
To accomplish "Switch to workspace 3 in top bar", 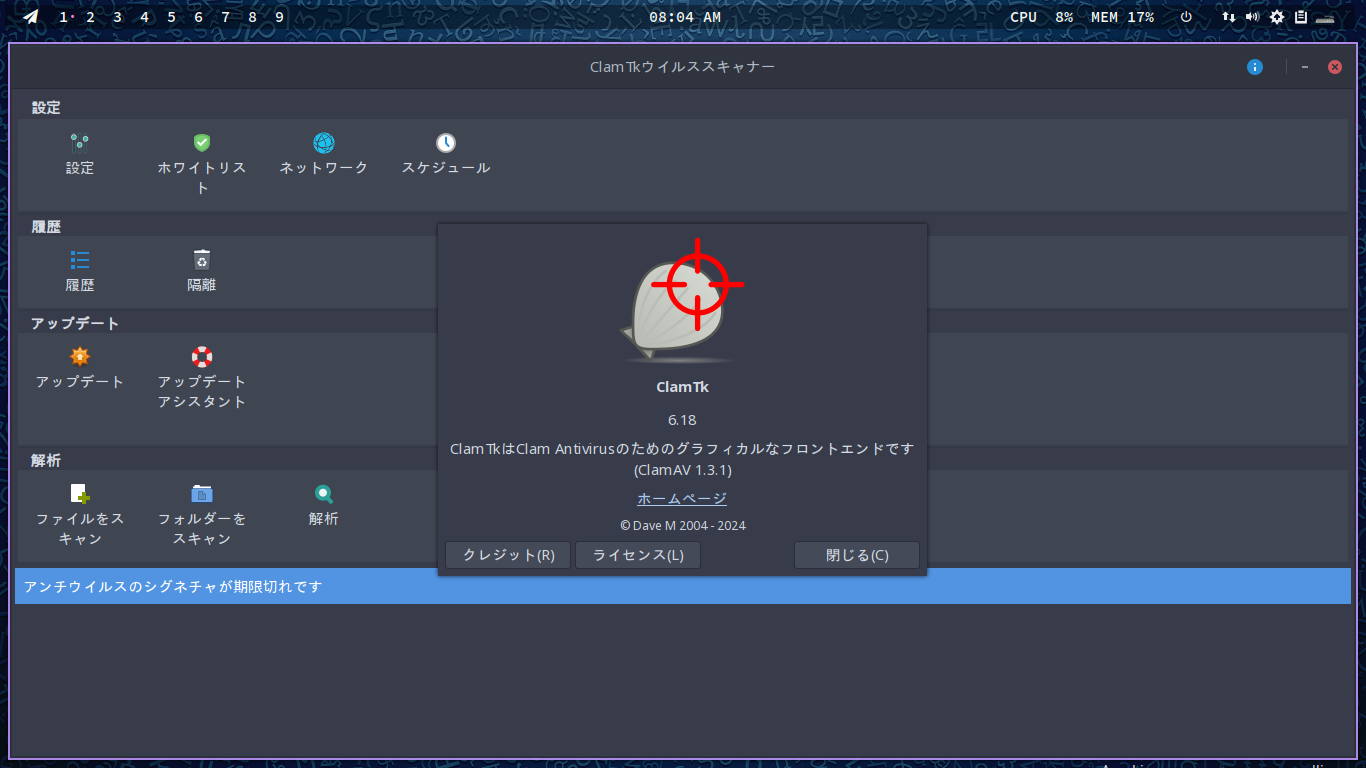I will (117, 17).
